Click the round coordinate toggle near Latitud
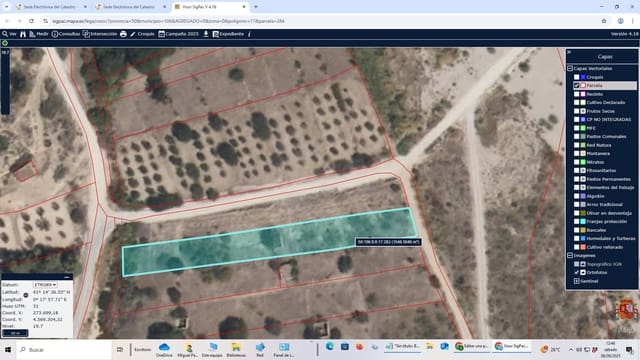This screenshot has width=640, height=360. coord(26,295)
